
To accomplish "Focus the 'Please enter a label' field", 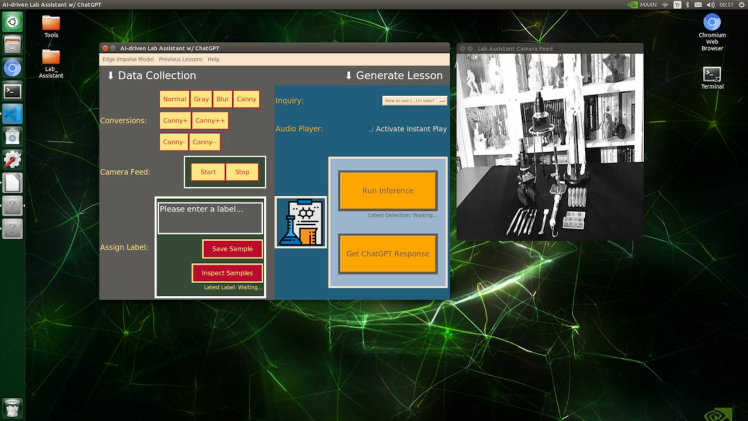I will (x=210, y=218).
